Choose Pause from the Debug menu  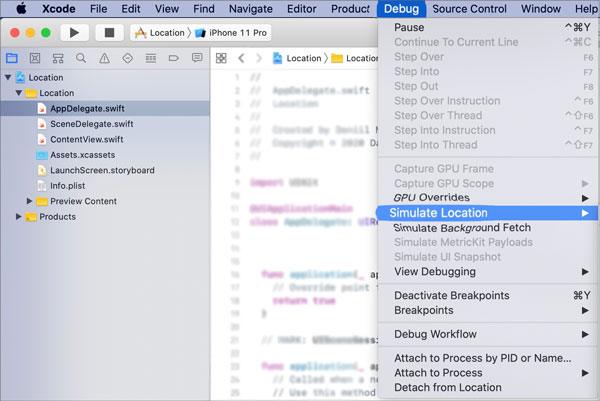pyautogui.click(x=488, y=28)
